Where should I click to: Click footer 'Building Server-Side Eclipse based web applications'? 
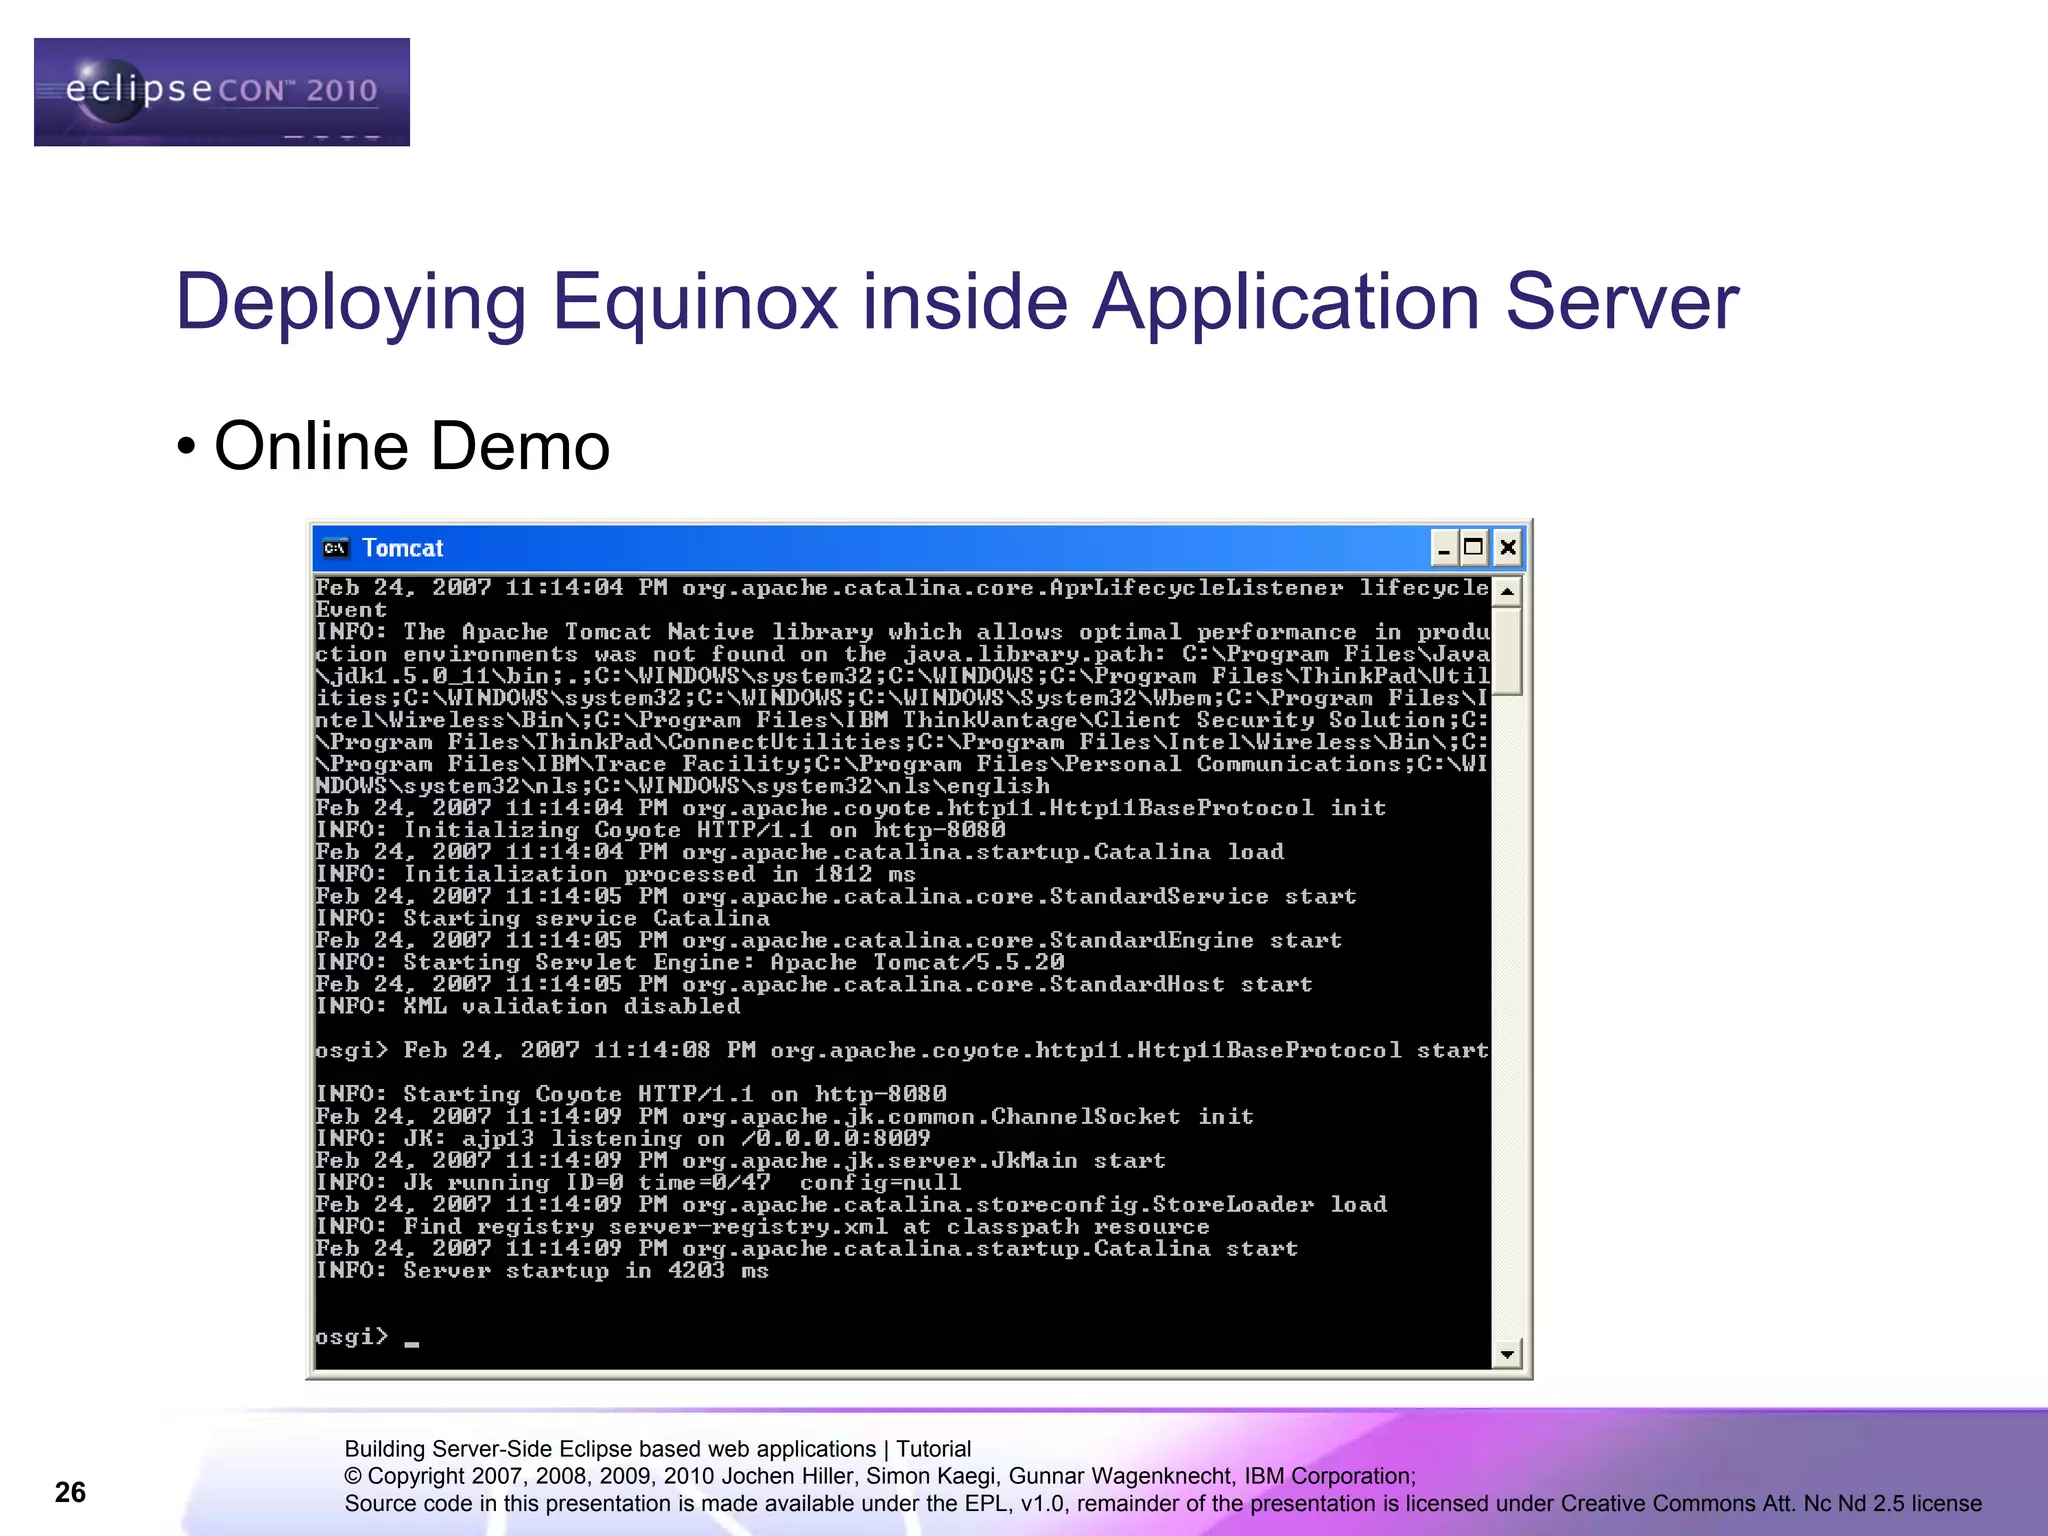click(x=610, y=1449)
